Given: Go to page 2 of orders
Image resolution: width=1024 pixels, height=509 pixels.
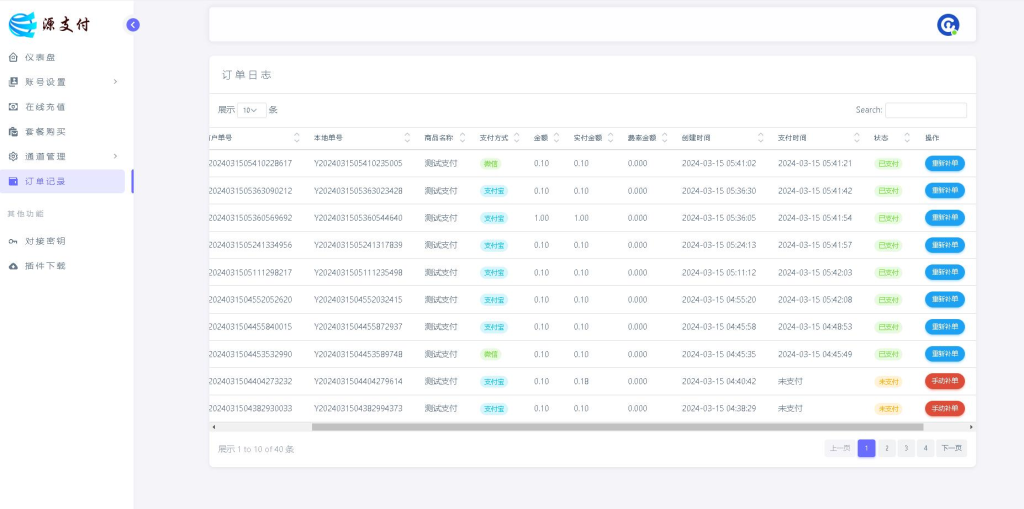Looking at the screenshot, I should pyautogui.click(x=886, y=448).
